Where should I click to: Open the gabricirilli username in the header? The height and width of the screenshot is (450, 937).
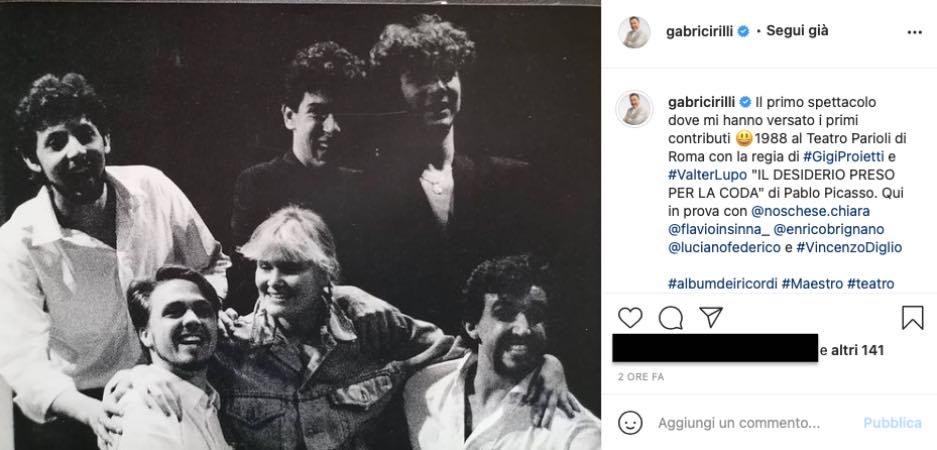tap(700, 32)
